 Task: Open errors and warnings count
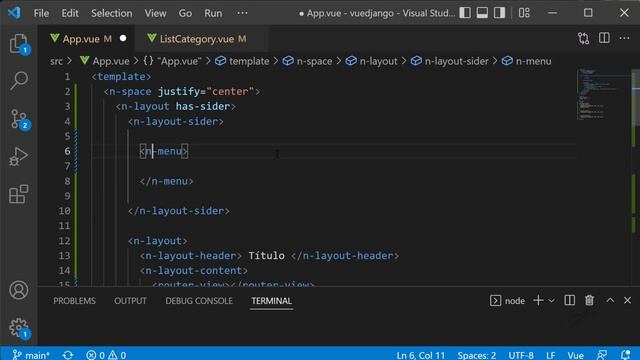point(106,355)
